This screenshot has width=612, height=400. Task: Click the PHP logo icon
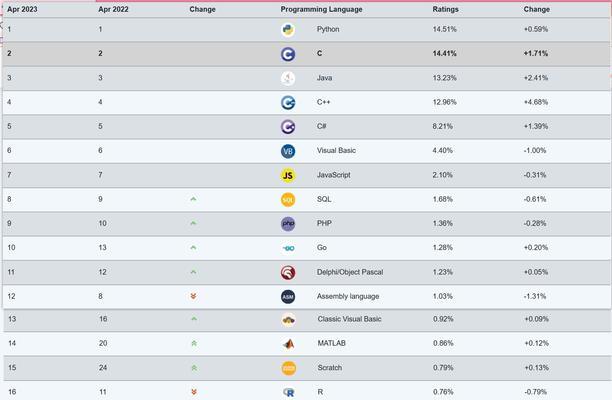pyautogui.click(x=288, y=223)
